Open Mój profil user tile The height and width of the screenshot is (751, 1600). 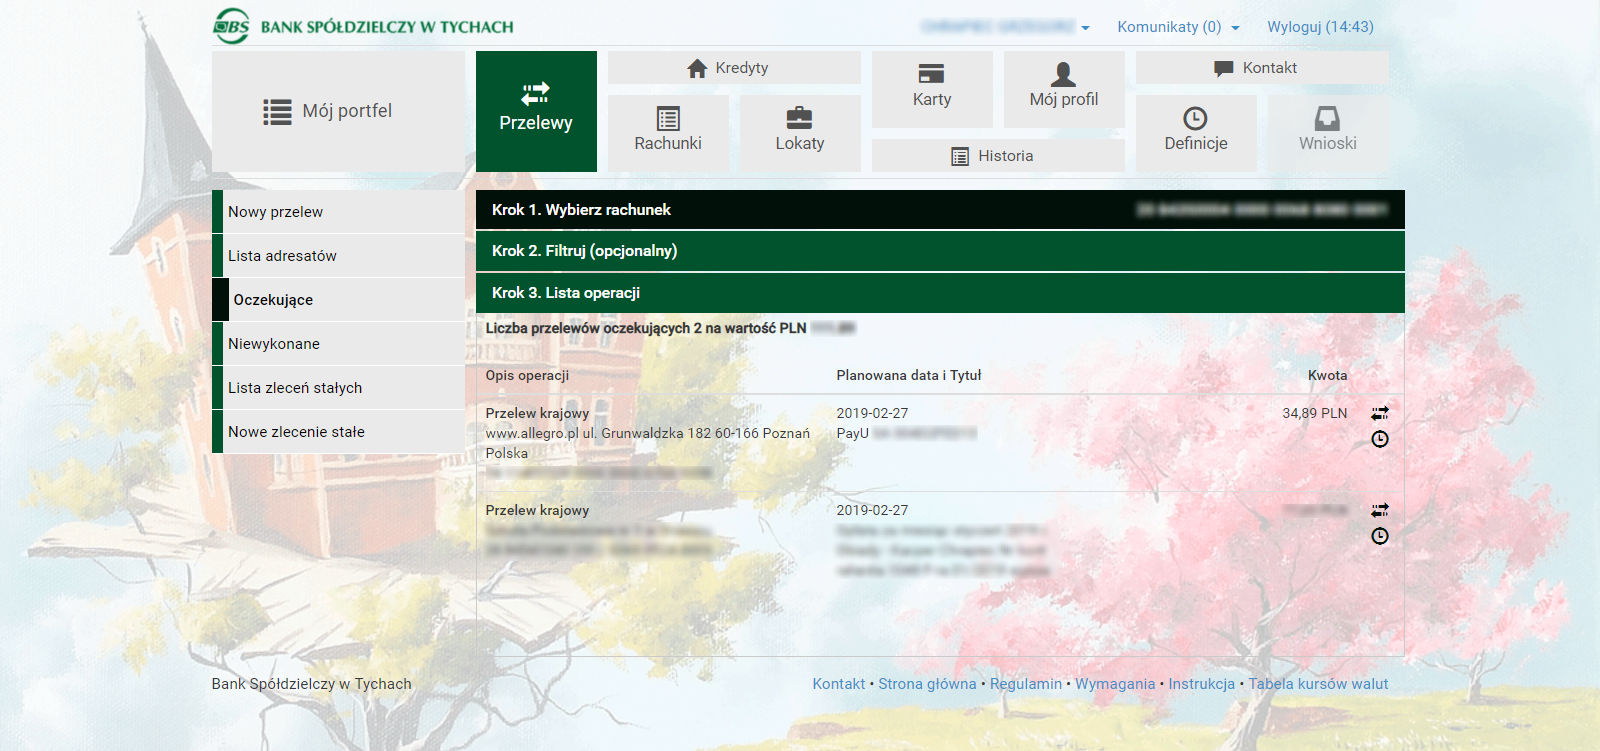1064,88
